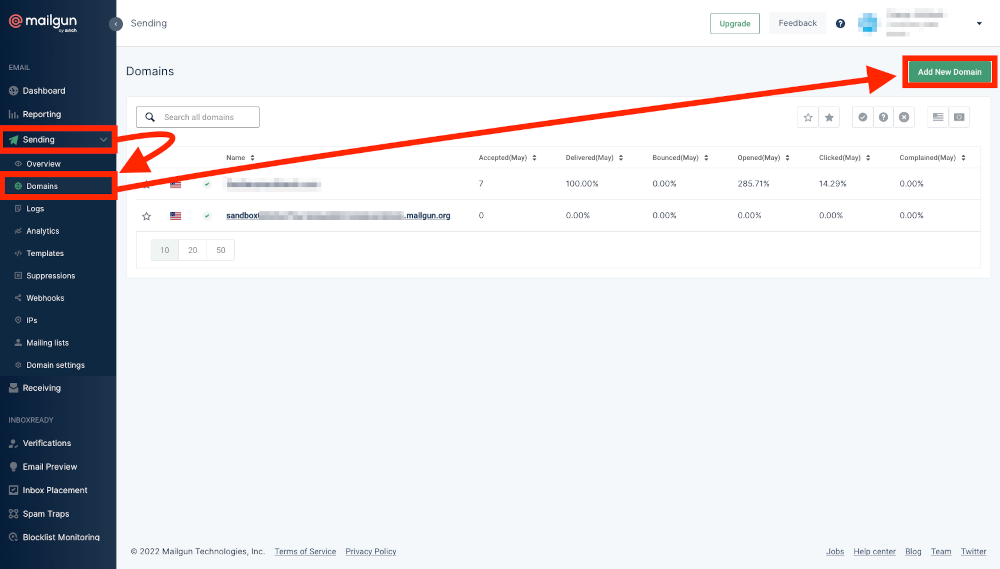Viewport: 1000px width, 569px height.
Task: Open the help question mark icon
Action: 840,24
